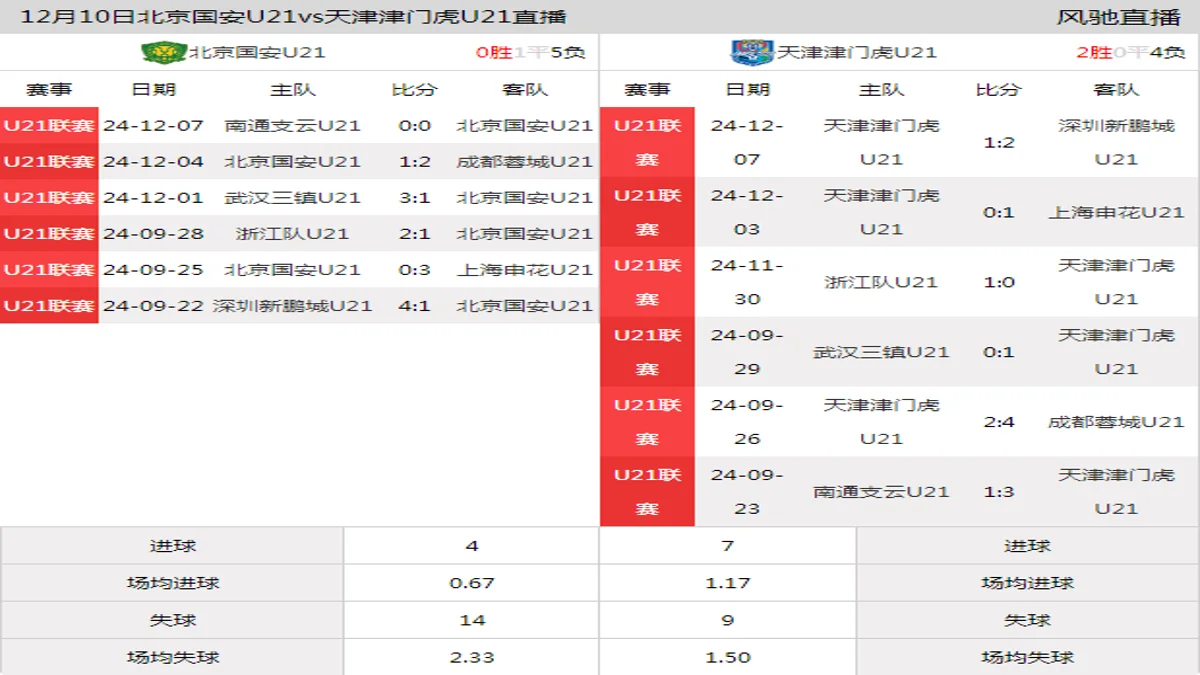Click the goals value 4 in stats table
The width and height of the screenshot is (1200, 675).
[472, 546]
